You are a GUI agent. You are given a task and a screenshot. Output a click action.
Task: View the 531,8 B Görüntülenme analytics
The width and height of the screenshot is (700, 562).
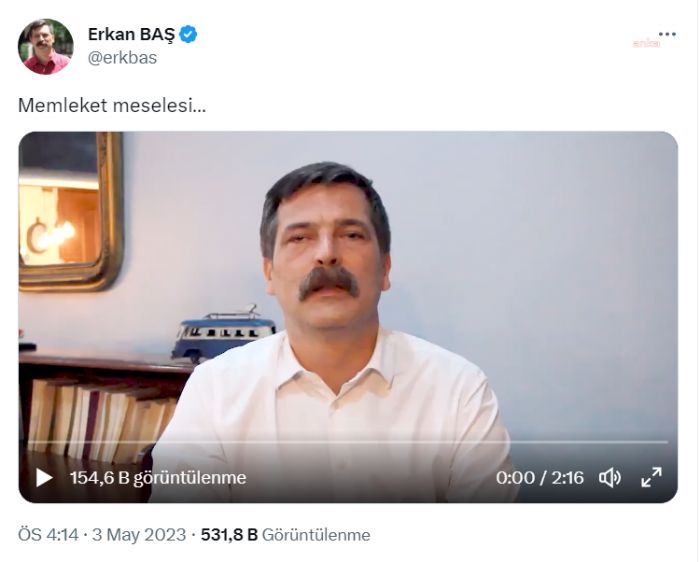click(286, 535)
